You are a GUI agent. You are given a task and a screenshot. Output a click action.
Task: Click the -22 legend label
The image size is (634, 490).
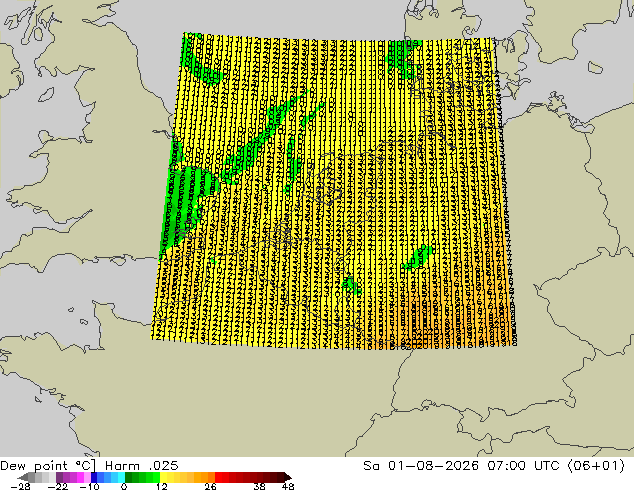(58, 486)
